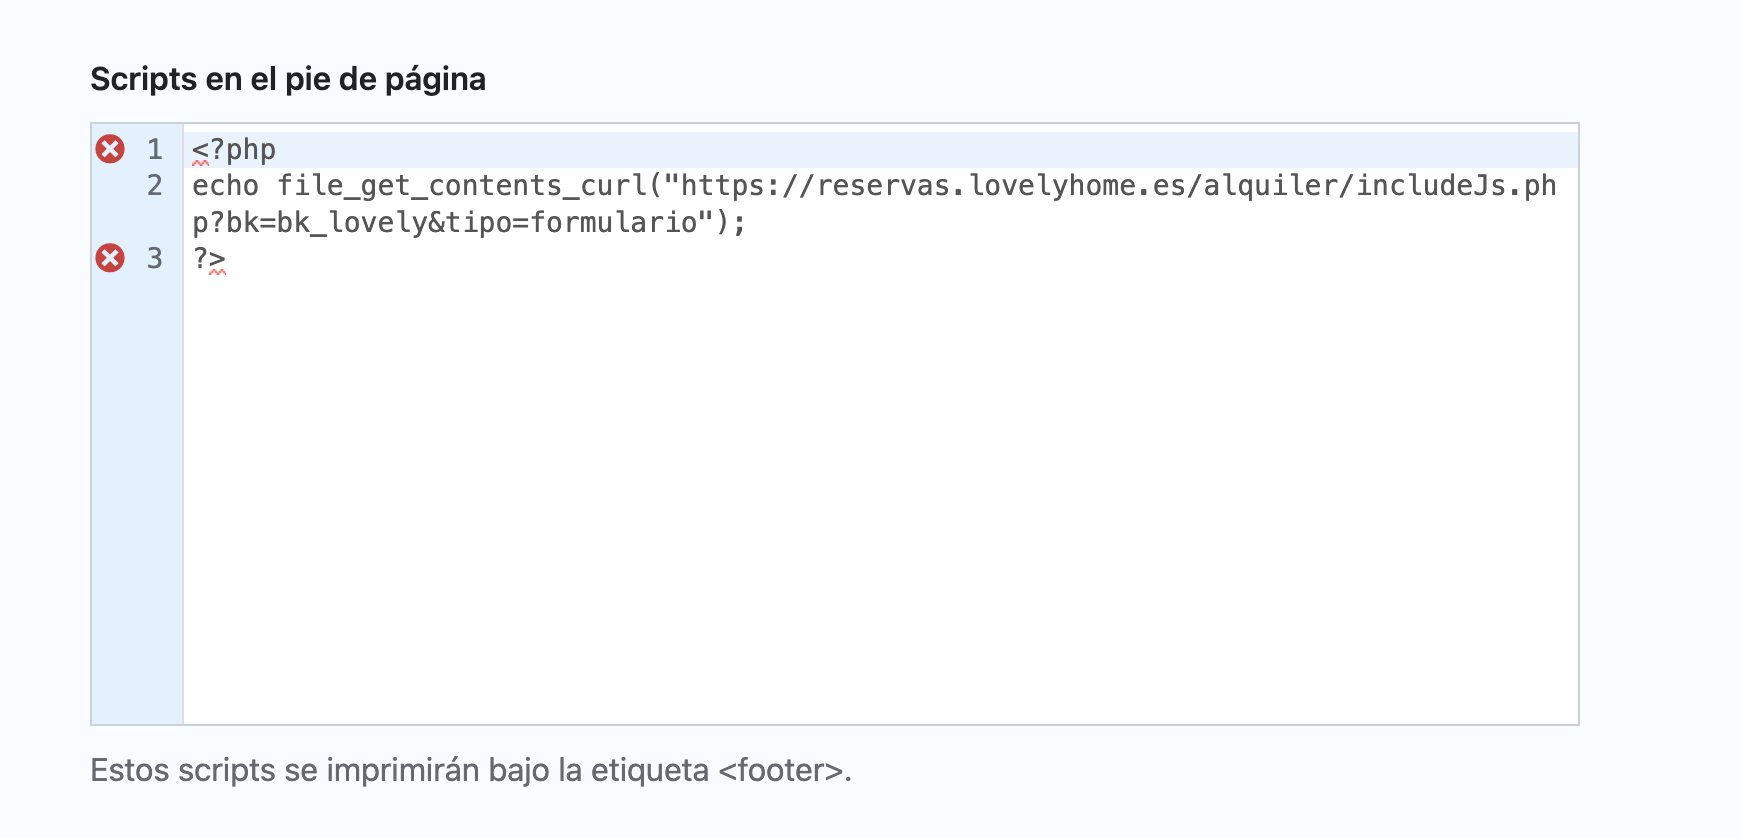The image size is (1740, 838).
Task: Click the error icon on line 3
Action: pyautogui.click(x=110, y=258)
